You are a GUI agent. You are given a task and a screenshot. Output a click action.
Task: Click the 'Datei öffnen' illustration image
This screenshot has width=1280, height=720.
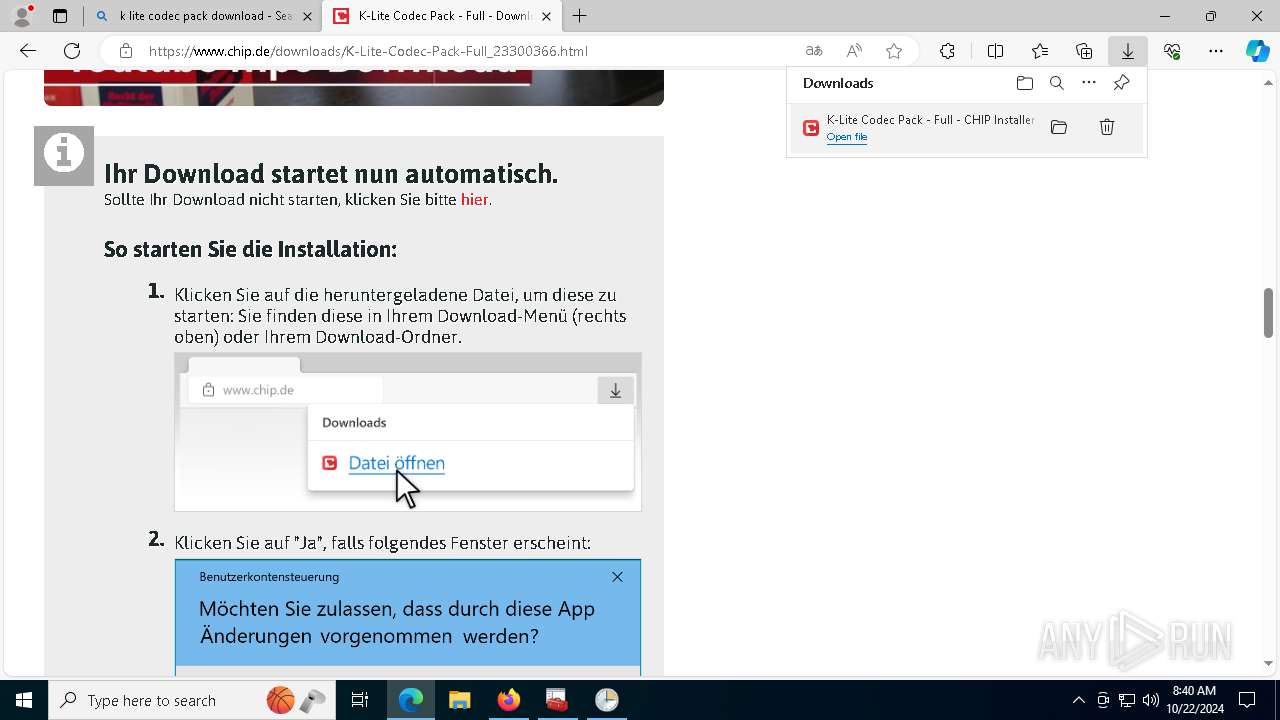click(x=408, y=432)
